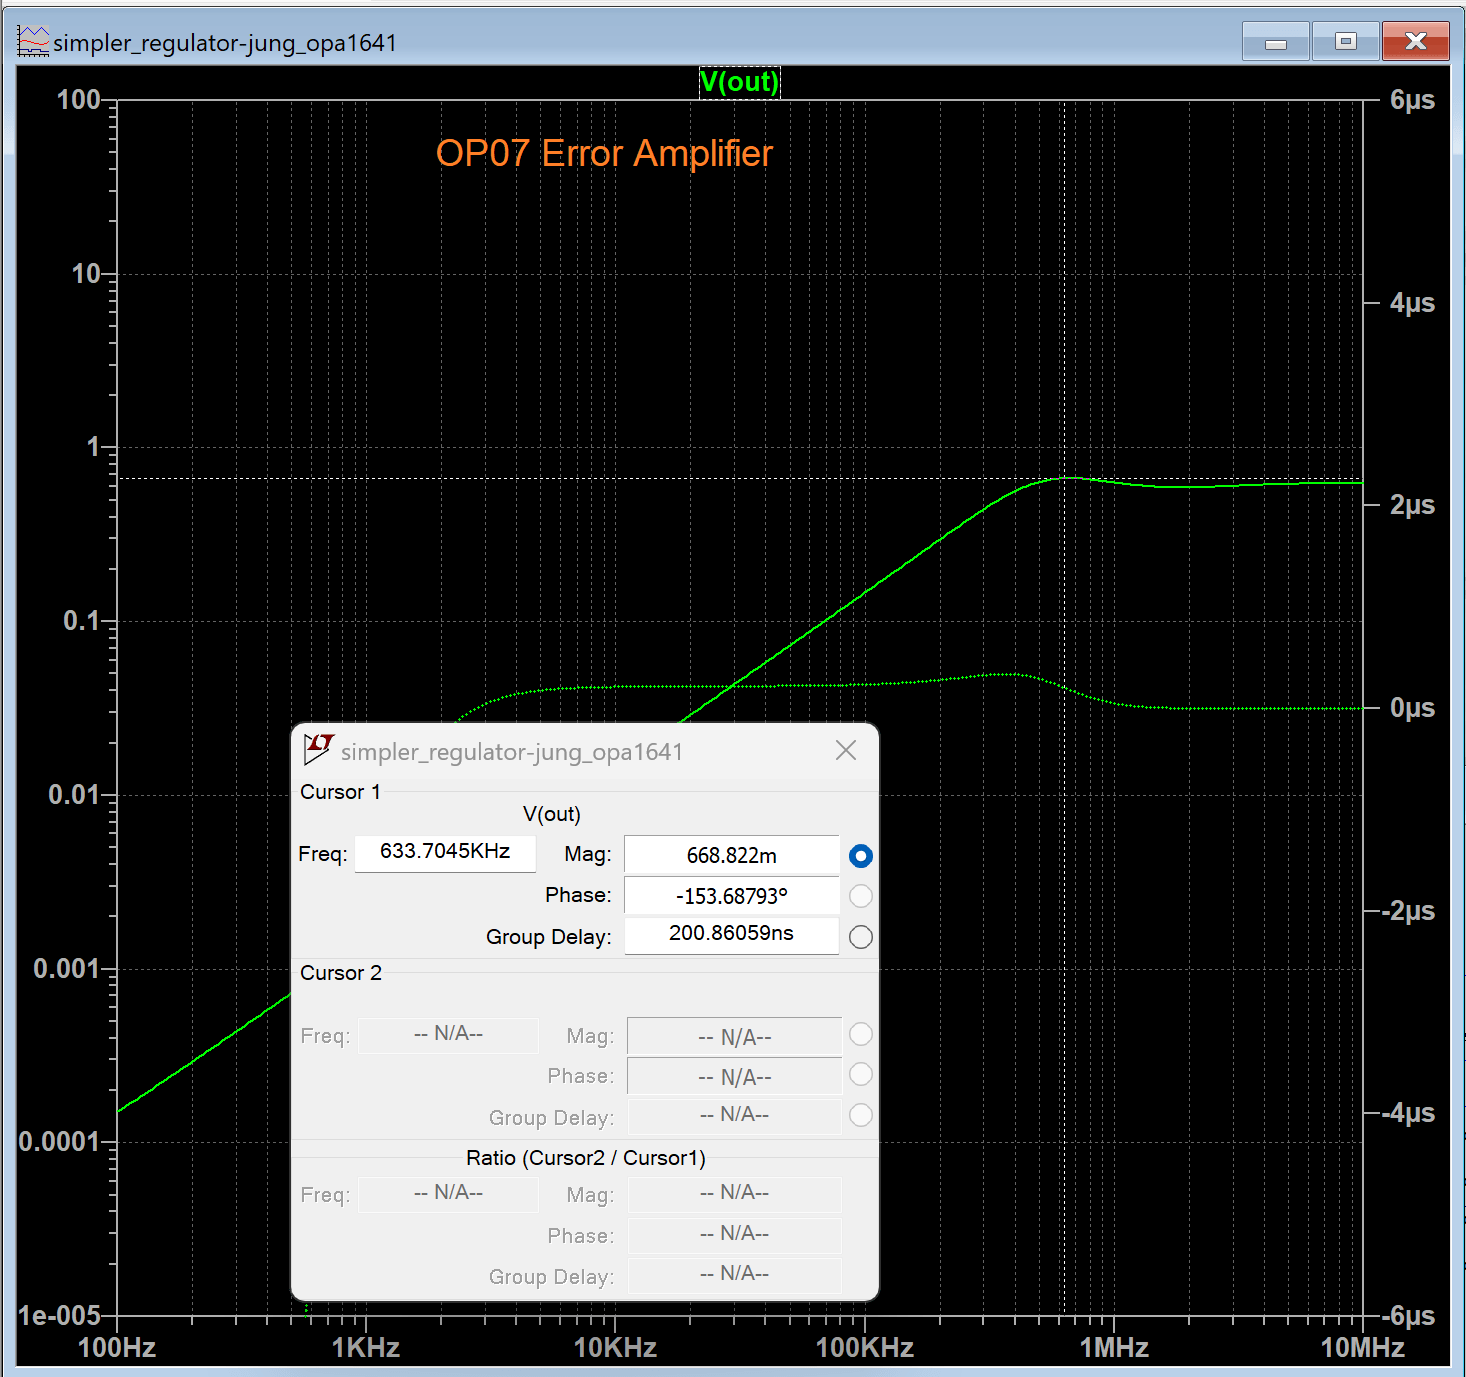
Task: Click the Ratio (Cursor2 / Cursor1) heading
Action: click(x=585, y=1158)
